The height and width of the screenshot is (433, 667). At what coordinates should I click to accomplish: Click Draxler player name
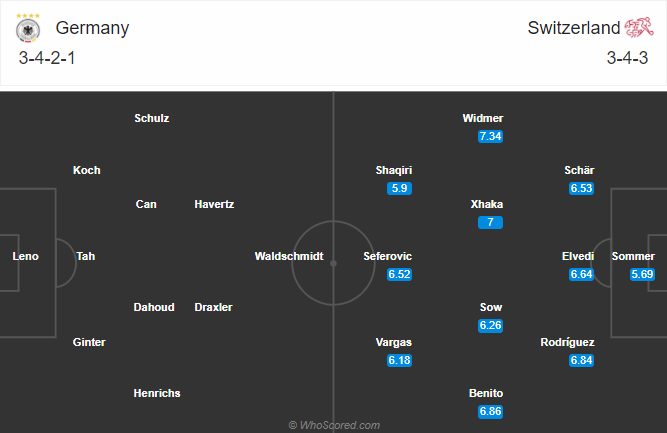click(213, 307)
